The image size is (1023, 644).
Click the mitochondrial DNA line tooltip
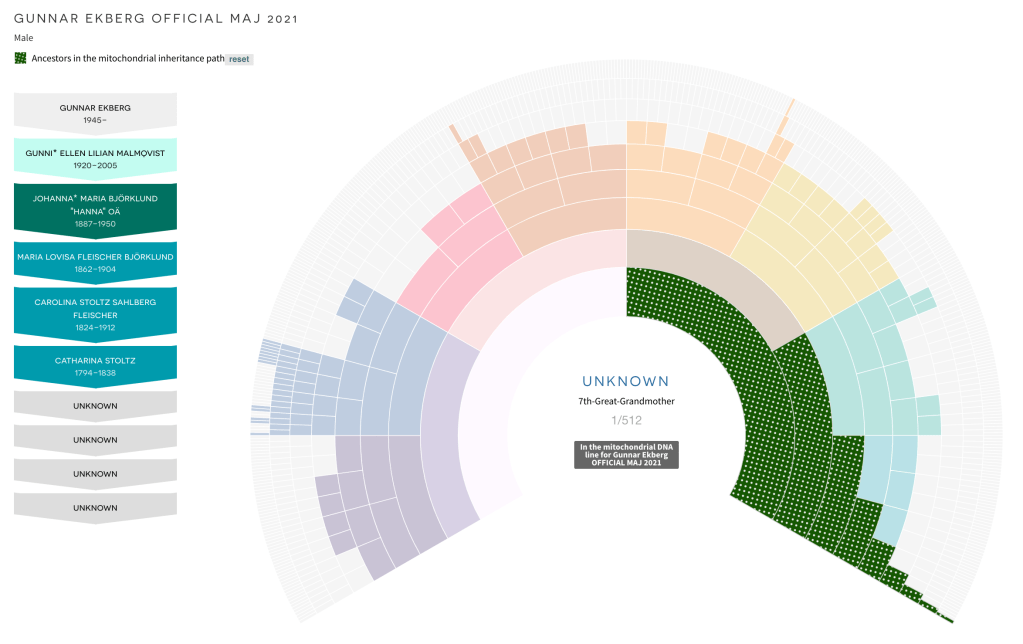[626, 454]
